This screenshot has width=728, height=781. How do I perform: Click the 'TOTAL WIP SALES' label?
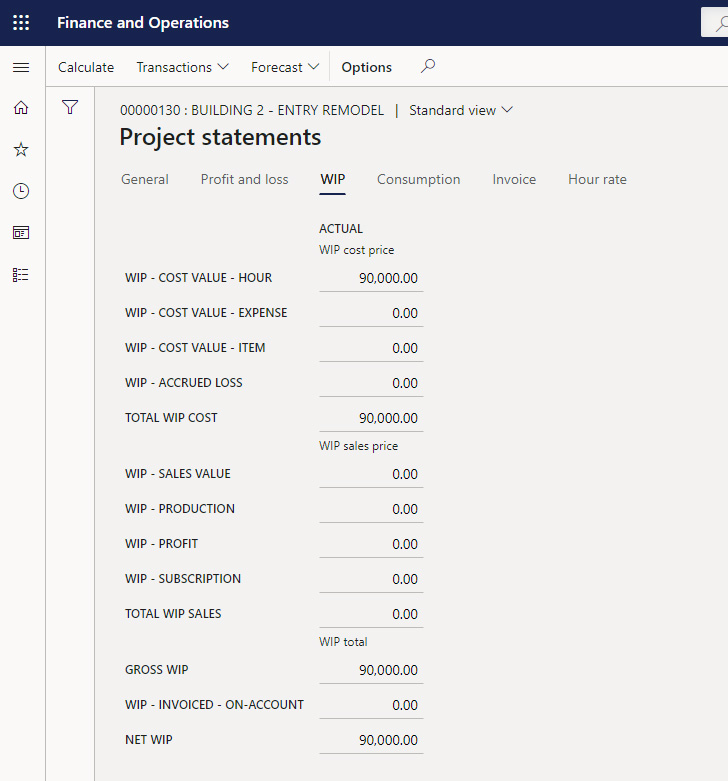tap(173, 614)
